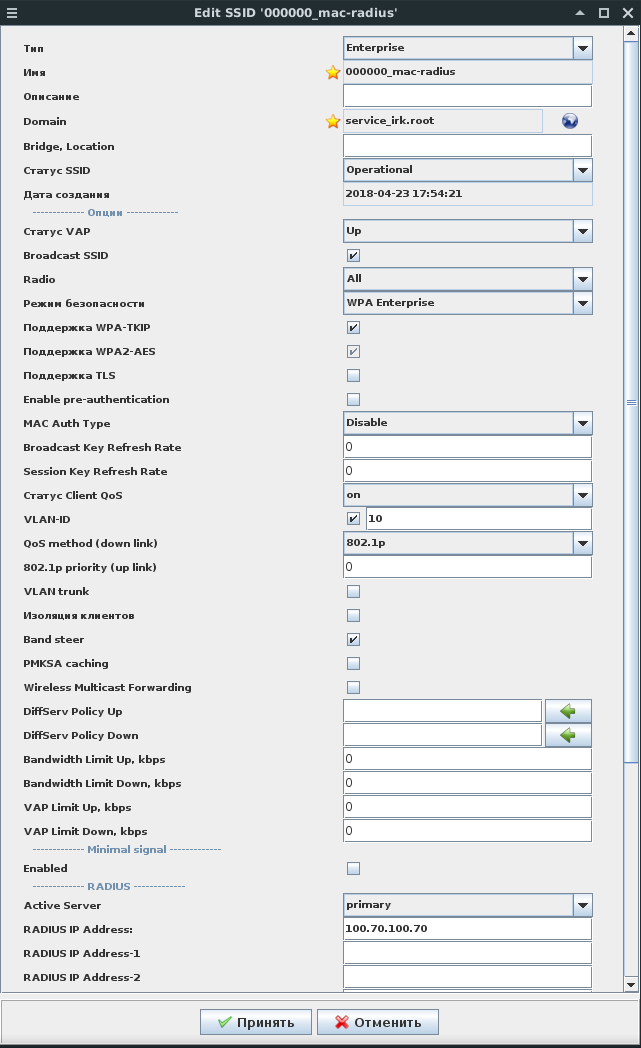The height and width of the screenshot is (1048, 641).
Task: Click the Принять button
Action: (x=257, y=1022)
